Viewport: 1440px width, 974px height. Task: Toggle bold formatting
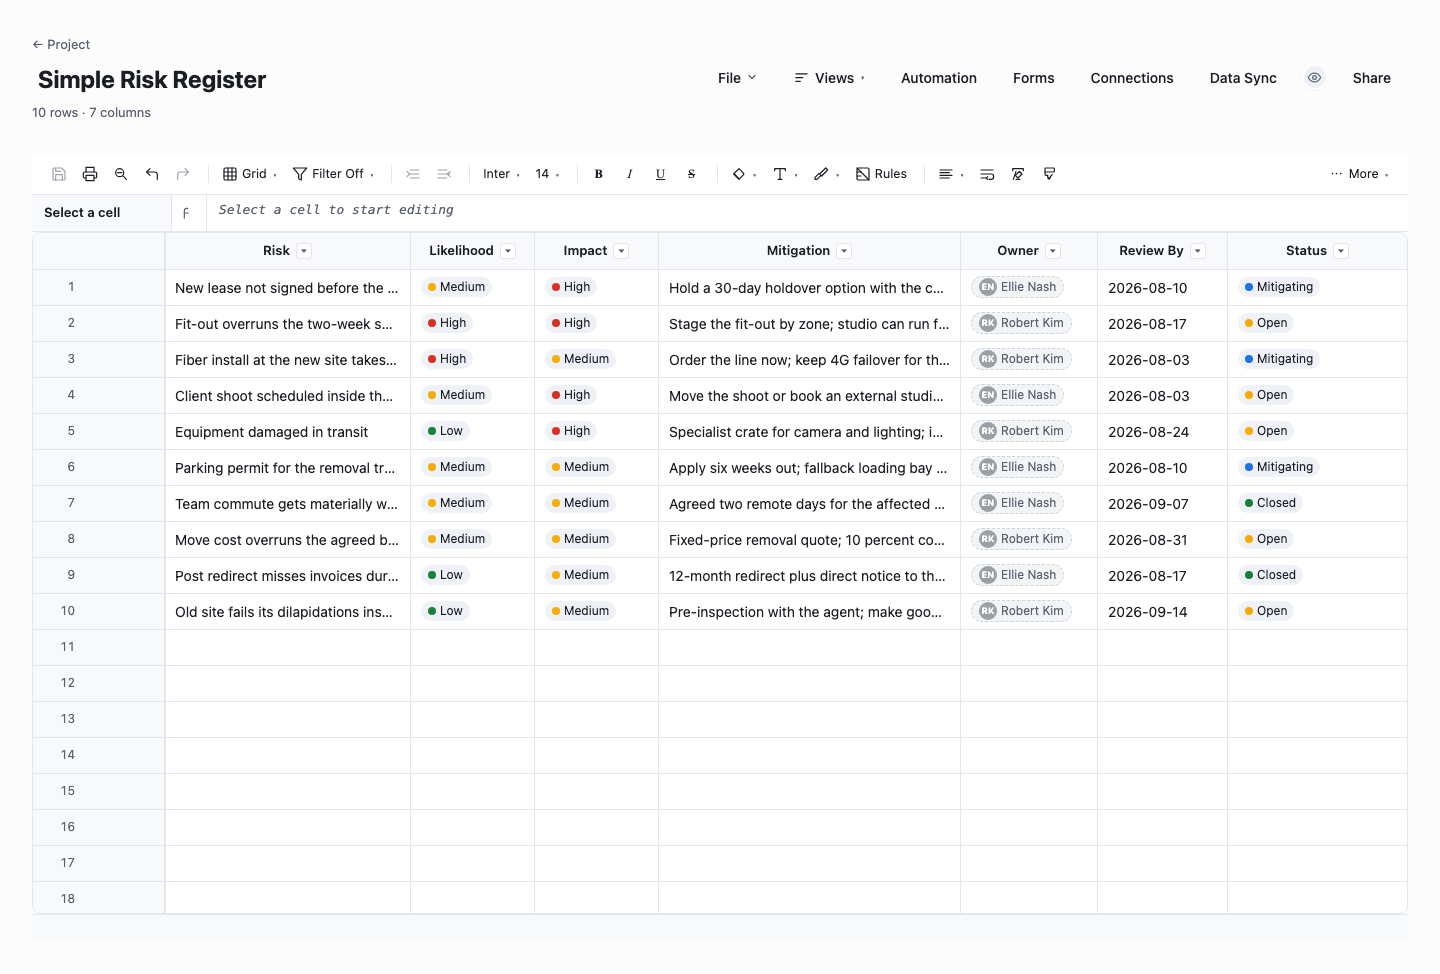coord(599,174)
